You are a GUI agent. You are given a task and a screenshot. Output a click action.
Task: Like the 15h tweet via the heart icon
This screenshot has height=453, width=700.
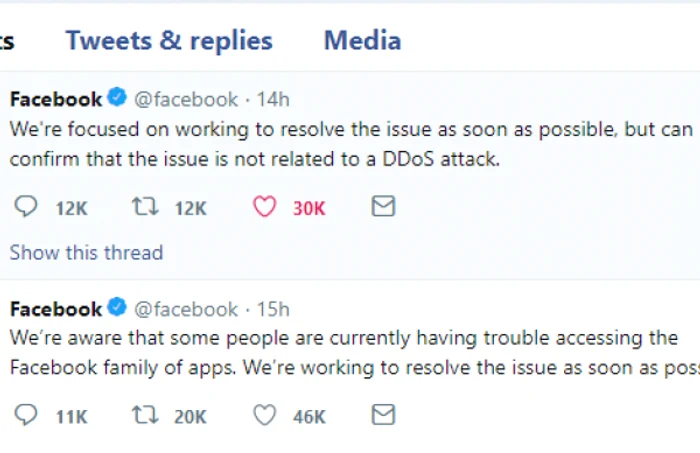click(x=265, y=415)
